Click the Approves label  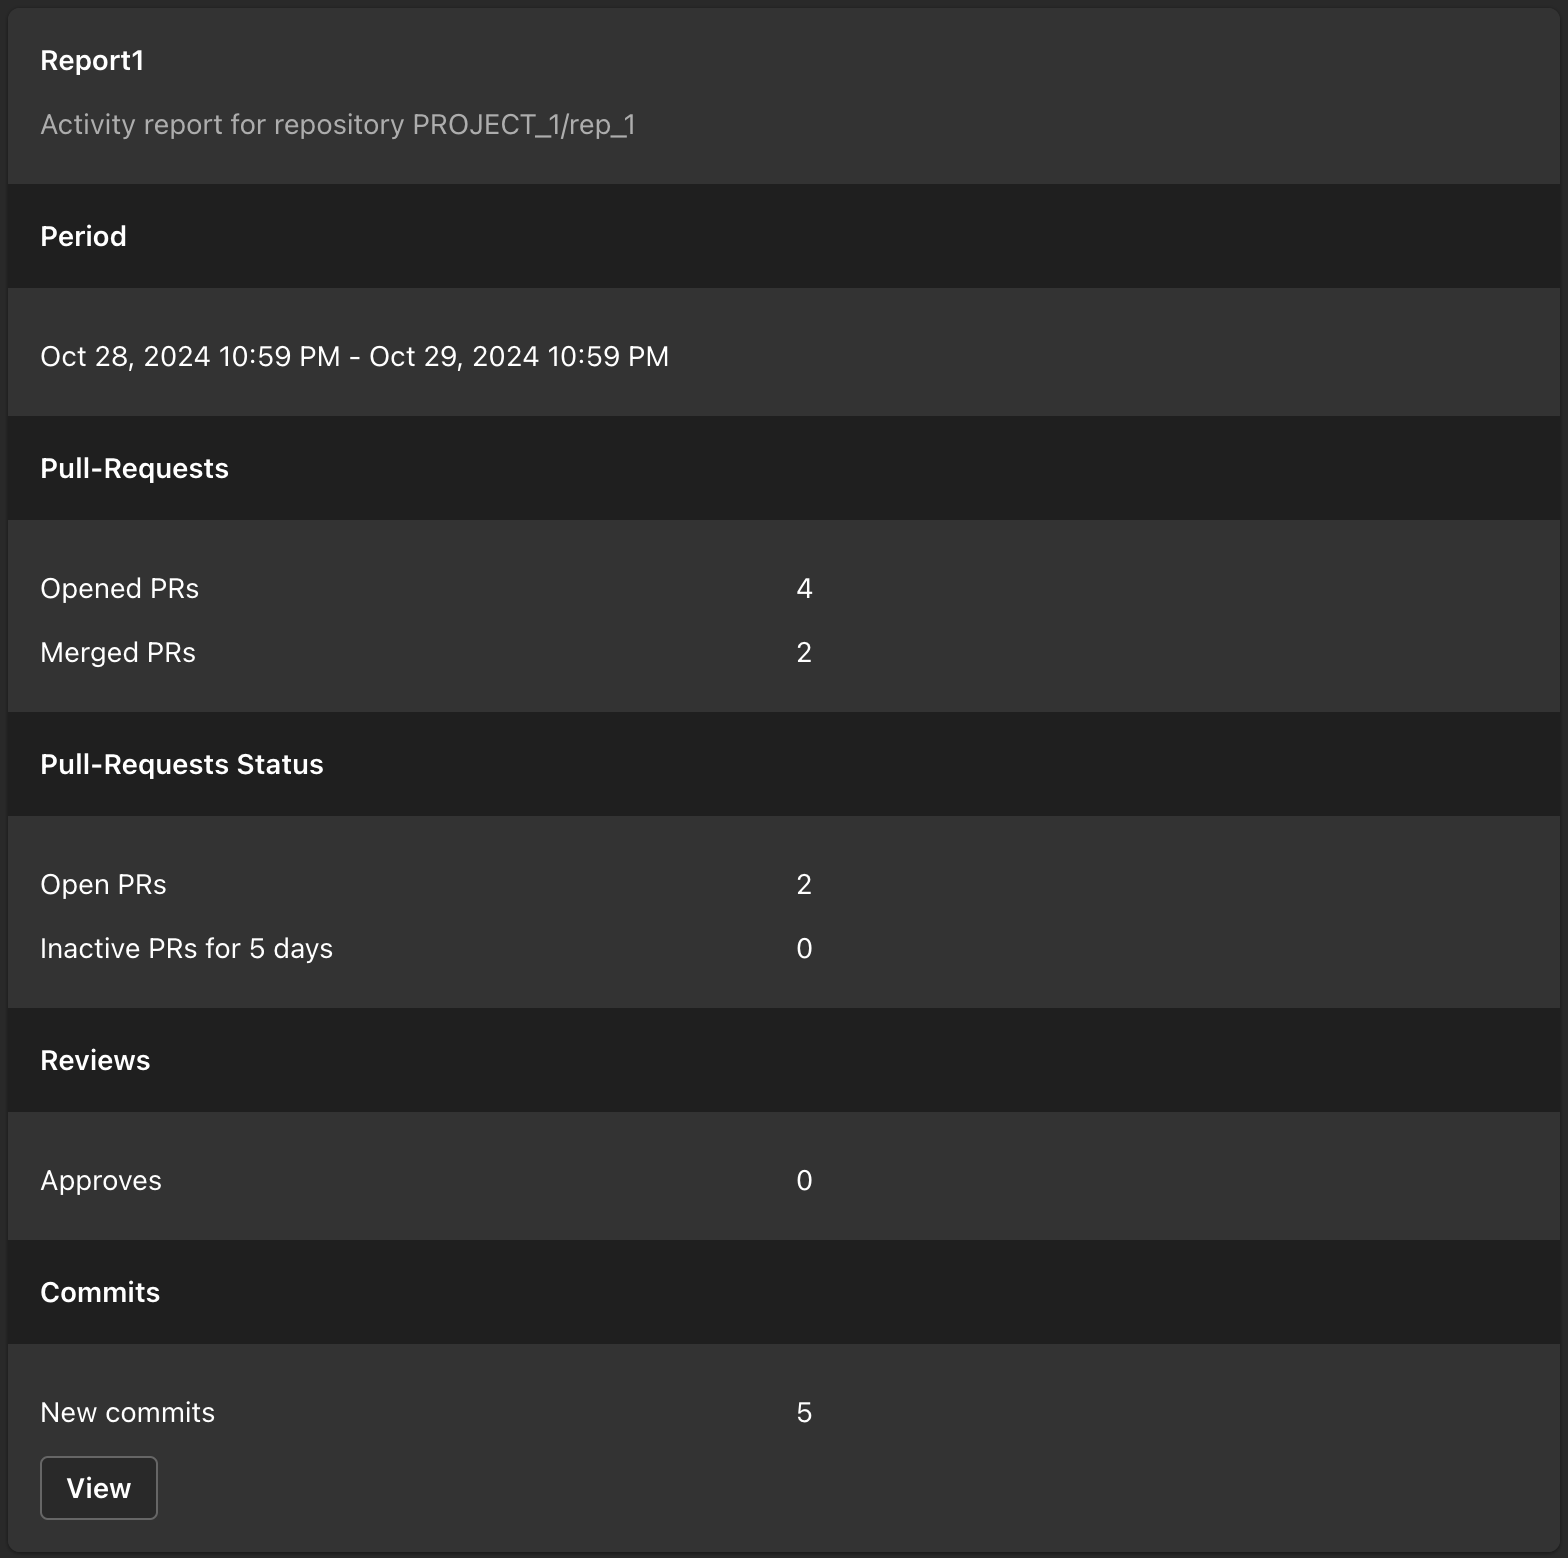[101, 1181]
